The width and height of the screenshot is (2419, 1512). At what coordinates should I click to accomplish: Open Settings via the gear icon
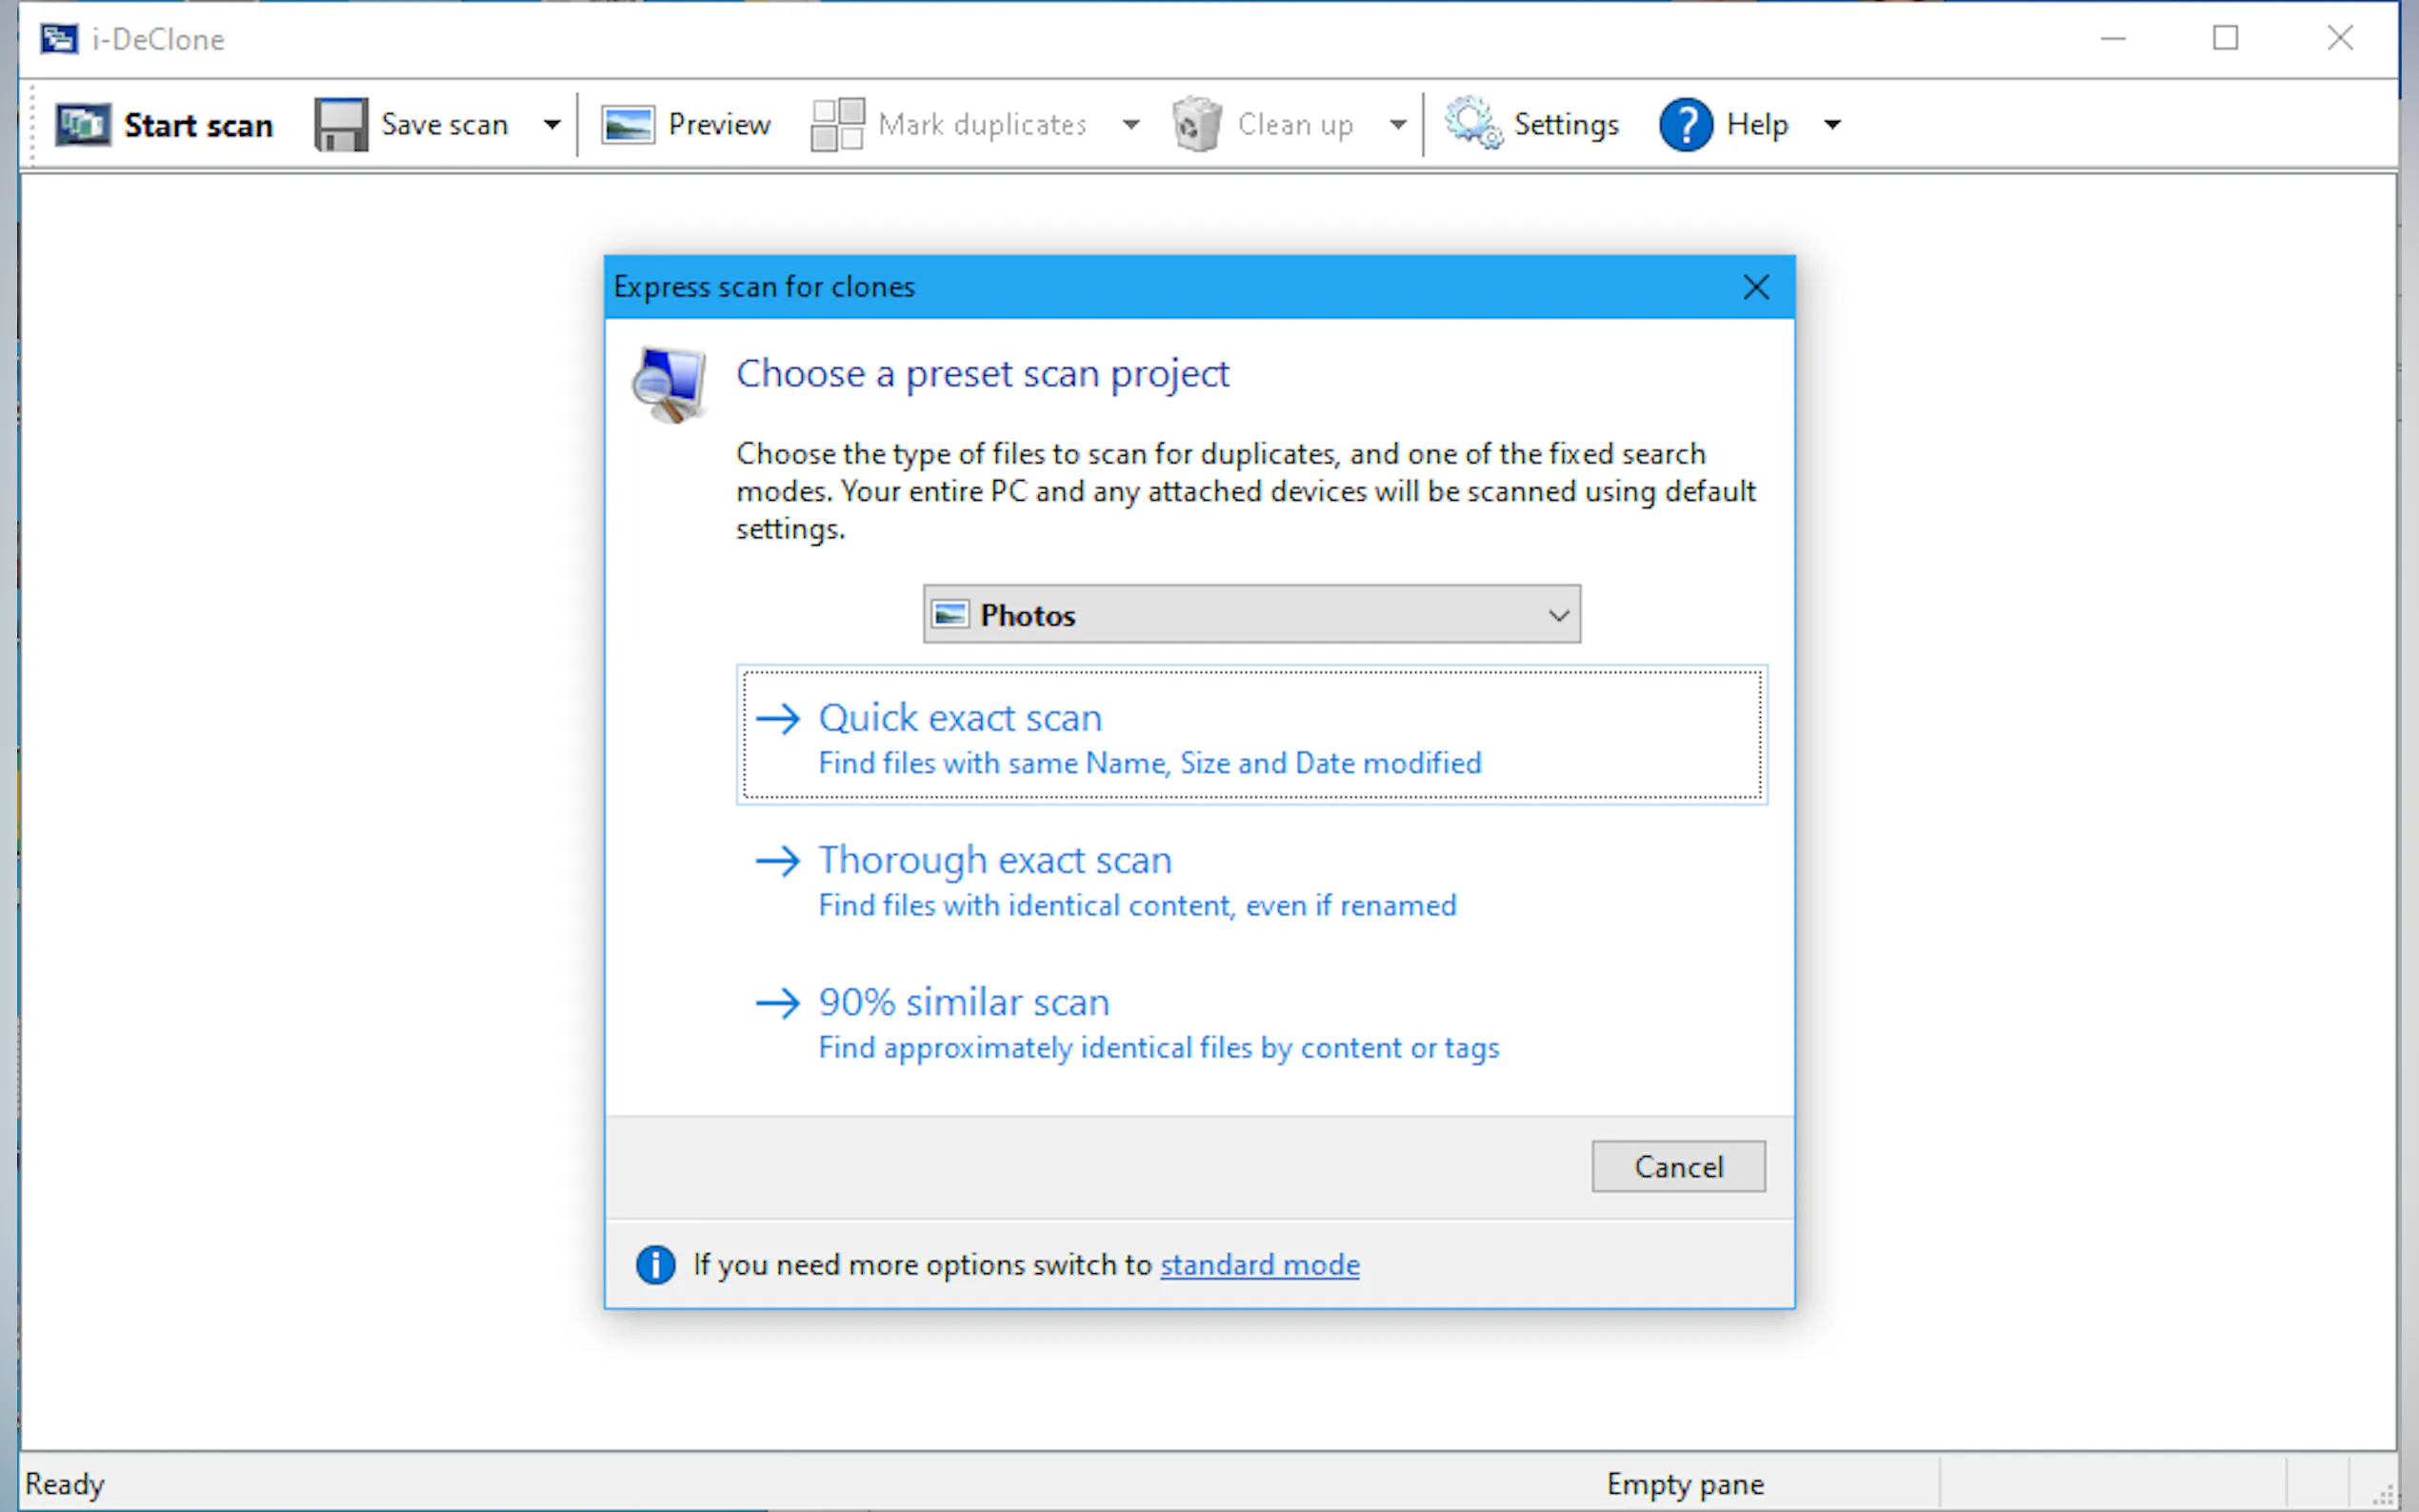click(1472, 125)
